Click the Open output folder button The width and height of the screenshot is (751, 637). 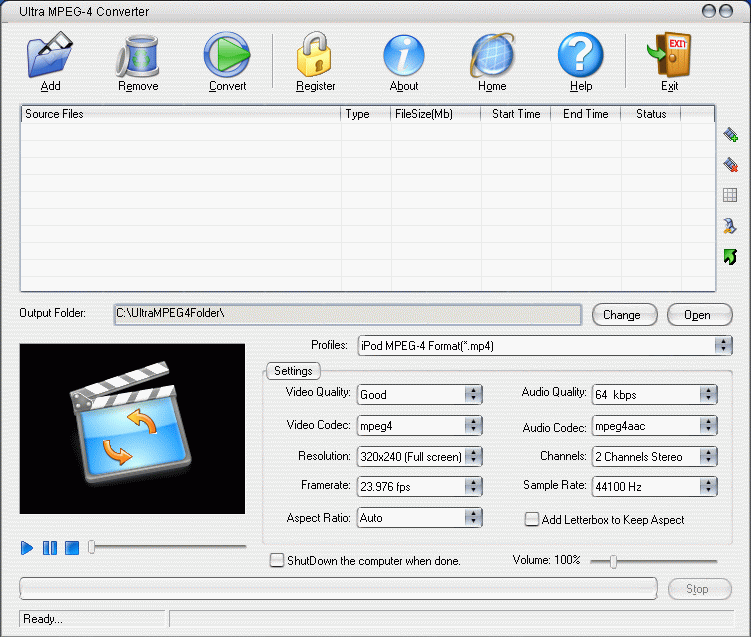point(697,315)
